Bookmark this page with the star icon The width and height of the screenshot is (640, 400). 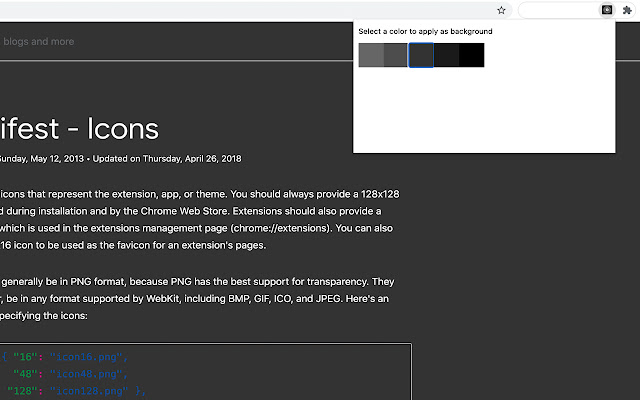coord(501,10)
